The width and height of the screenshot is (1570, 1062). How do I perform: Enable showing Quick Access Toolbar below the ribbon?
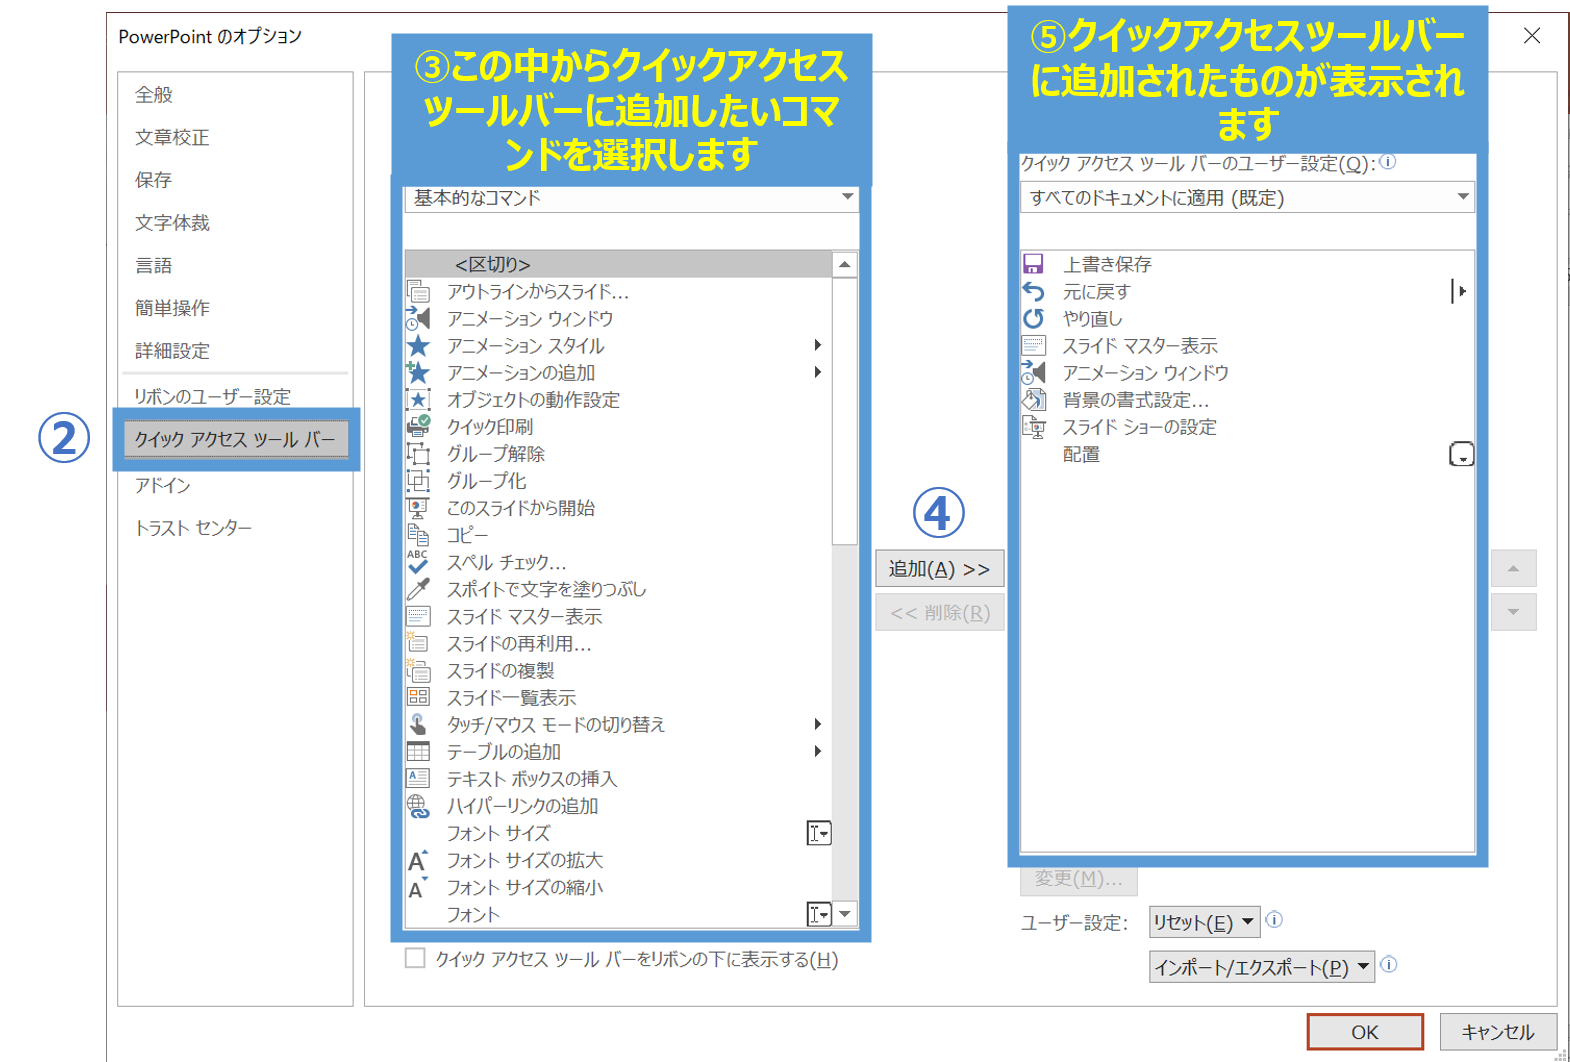(415, 958)
